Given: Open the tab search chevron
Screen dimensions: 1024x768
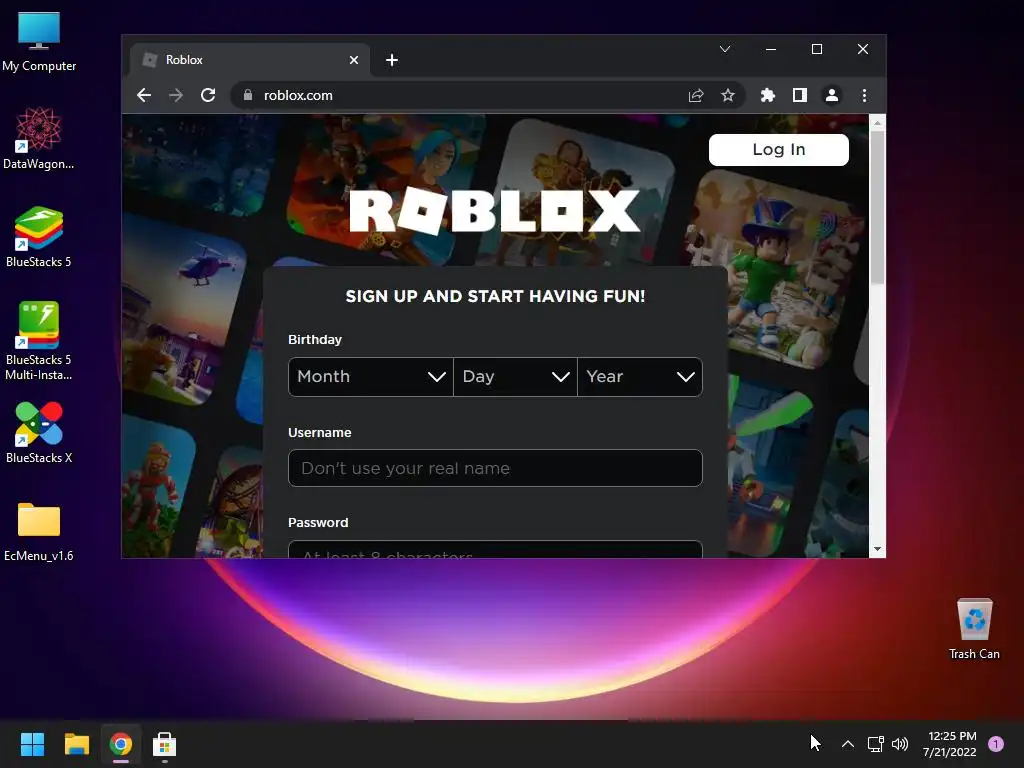Looking at the screenshot, I should (x=725, y=49).
